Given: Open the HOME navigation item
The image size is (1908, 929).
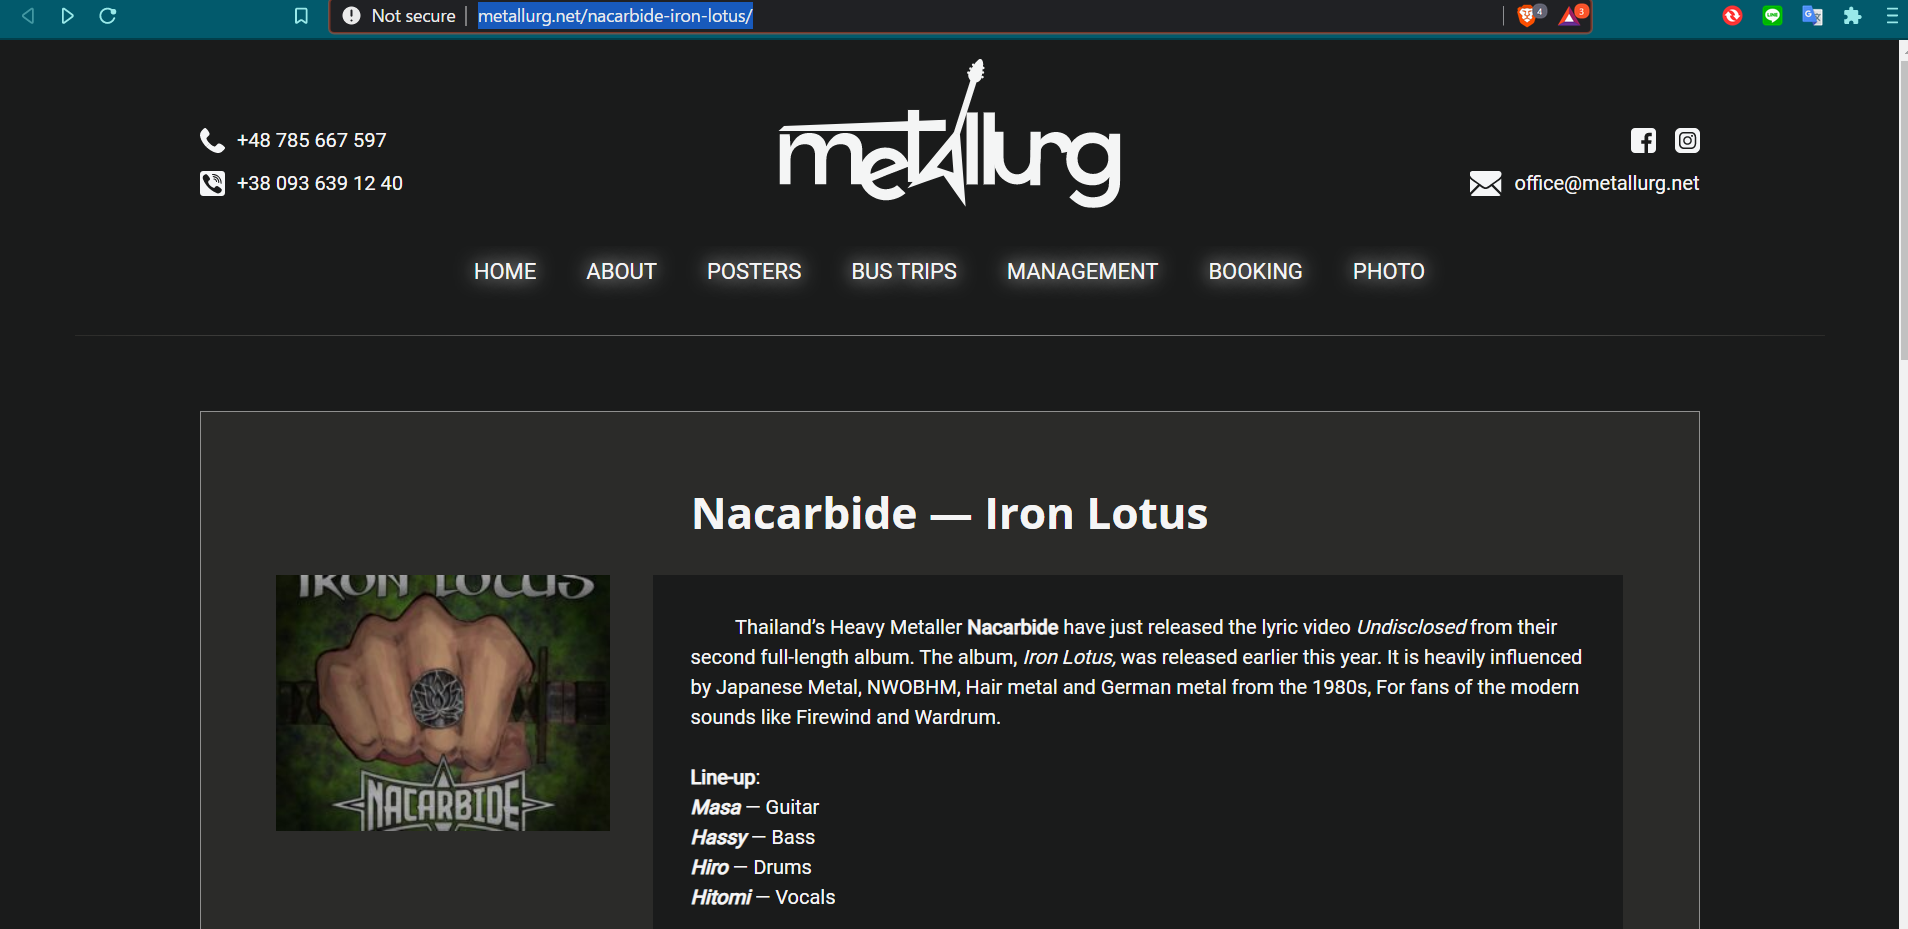Looking at the screenshot, I should [x=505, y=272].
